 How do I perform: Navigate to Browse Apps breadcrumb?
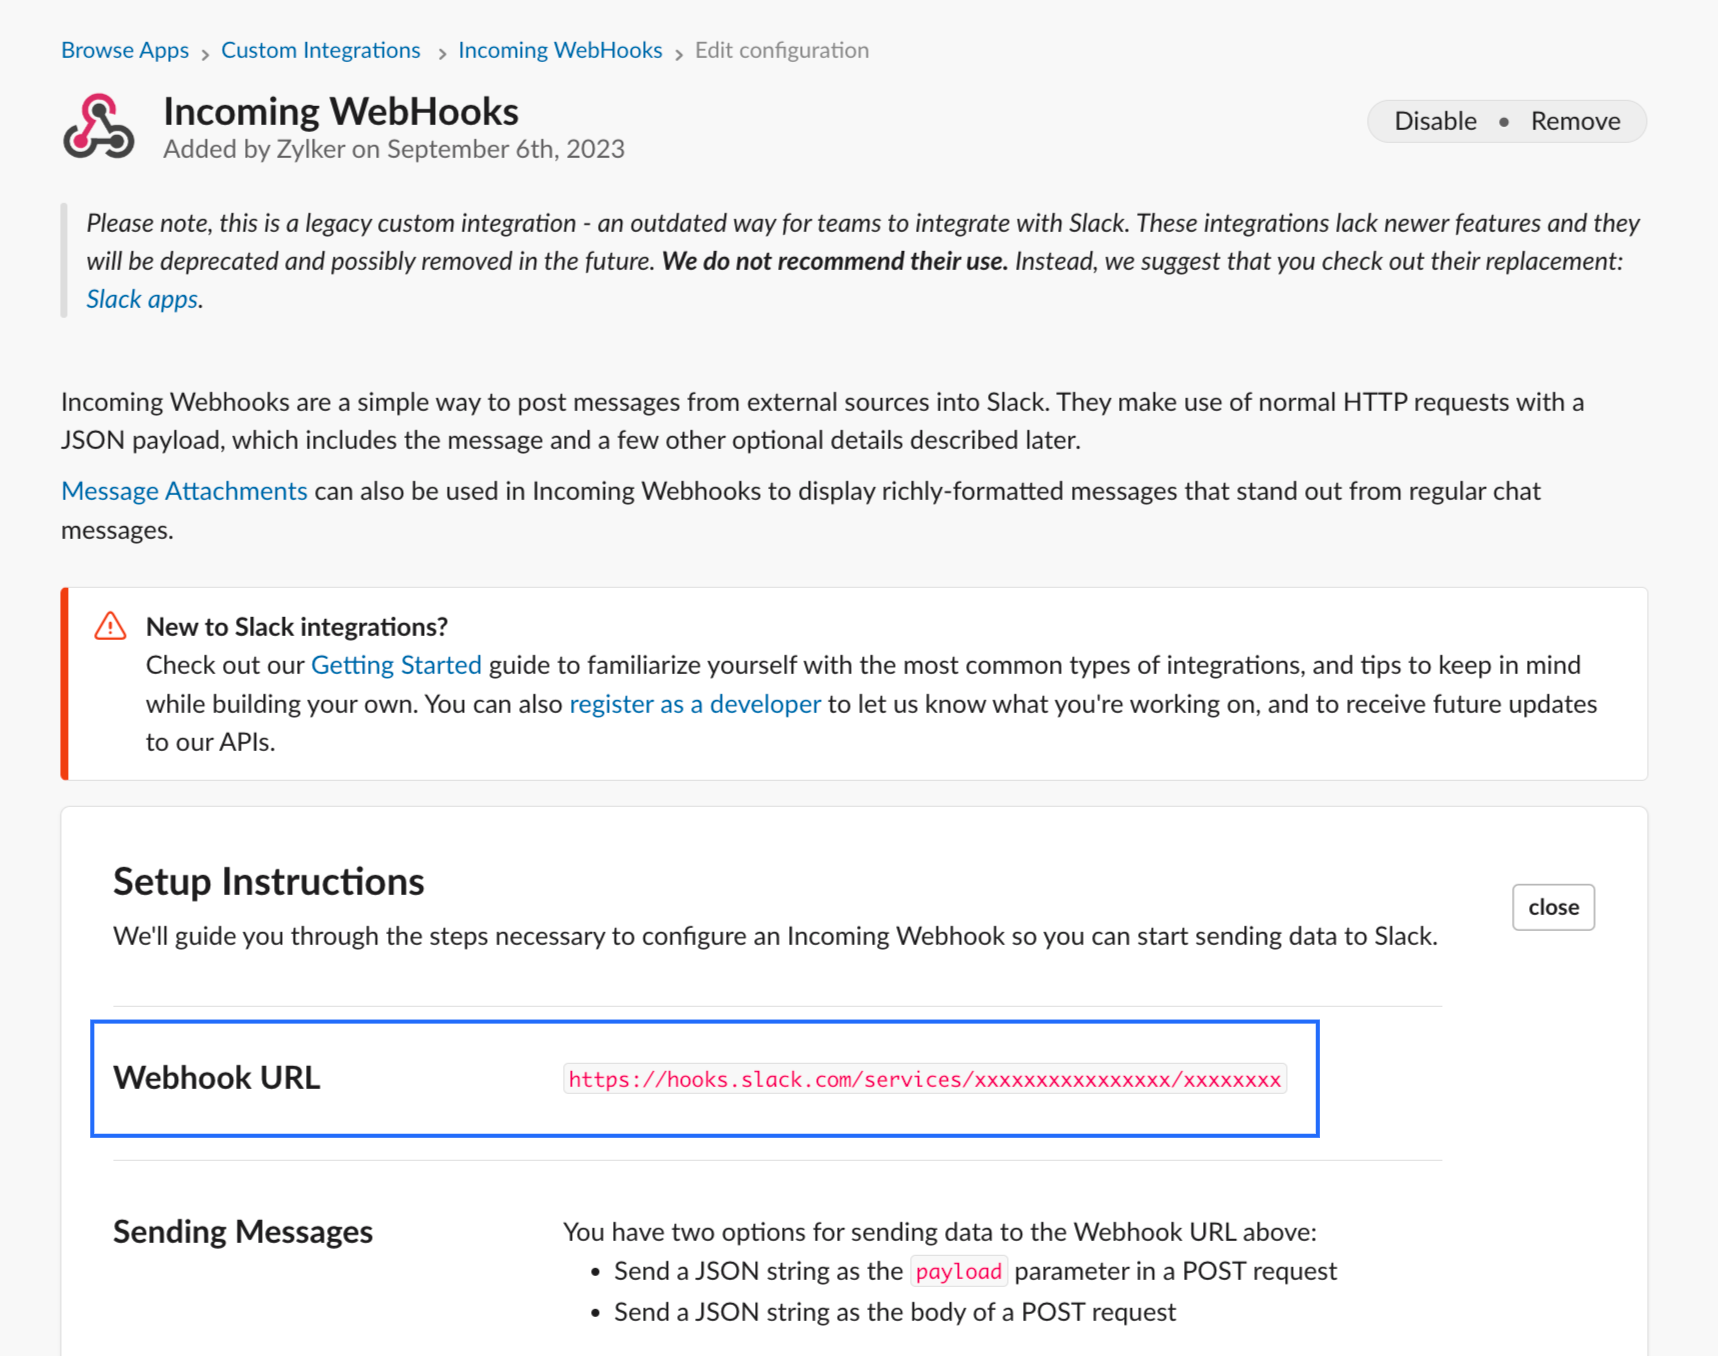(x=125, y=49)
